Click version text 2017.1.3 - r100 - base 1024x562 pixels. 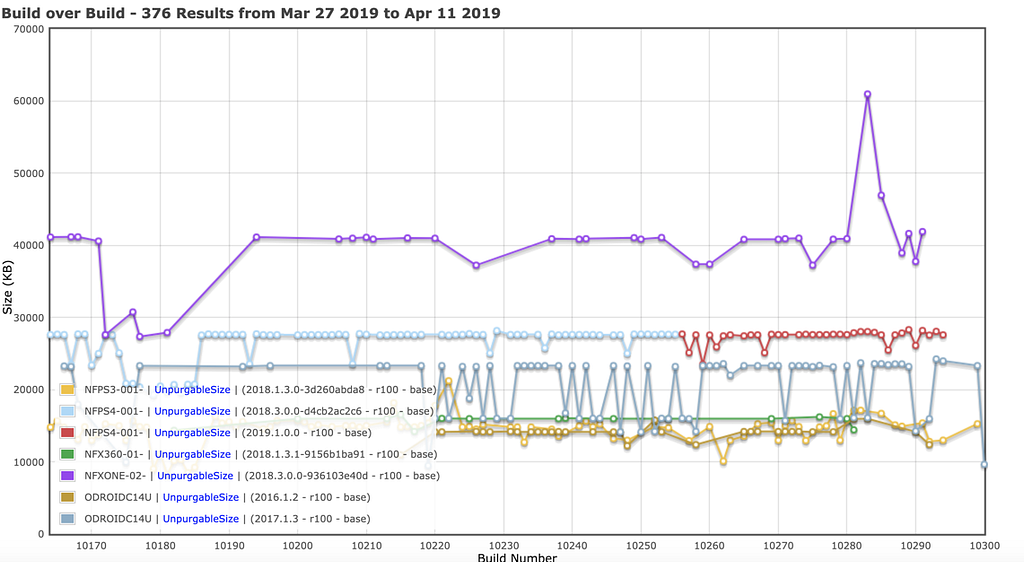pyautogui.click(x=310, y=519)
